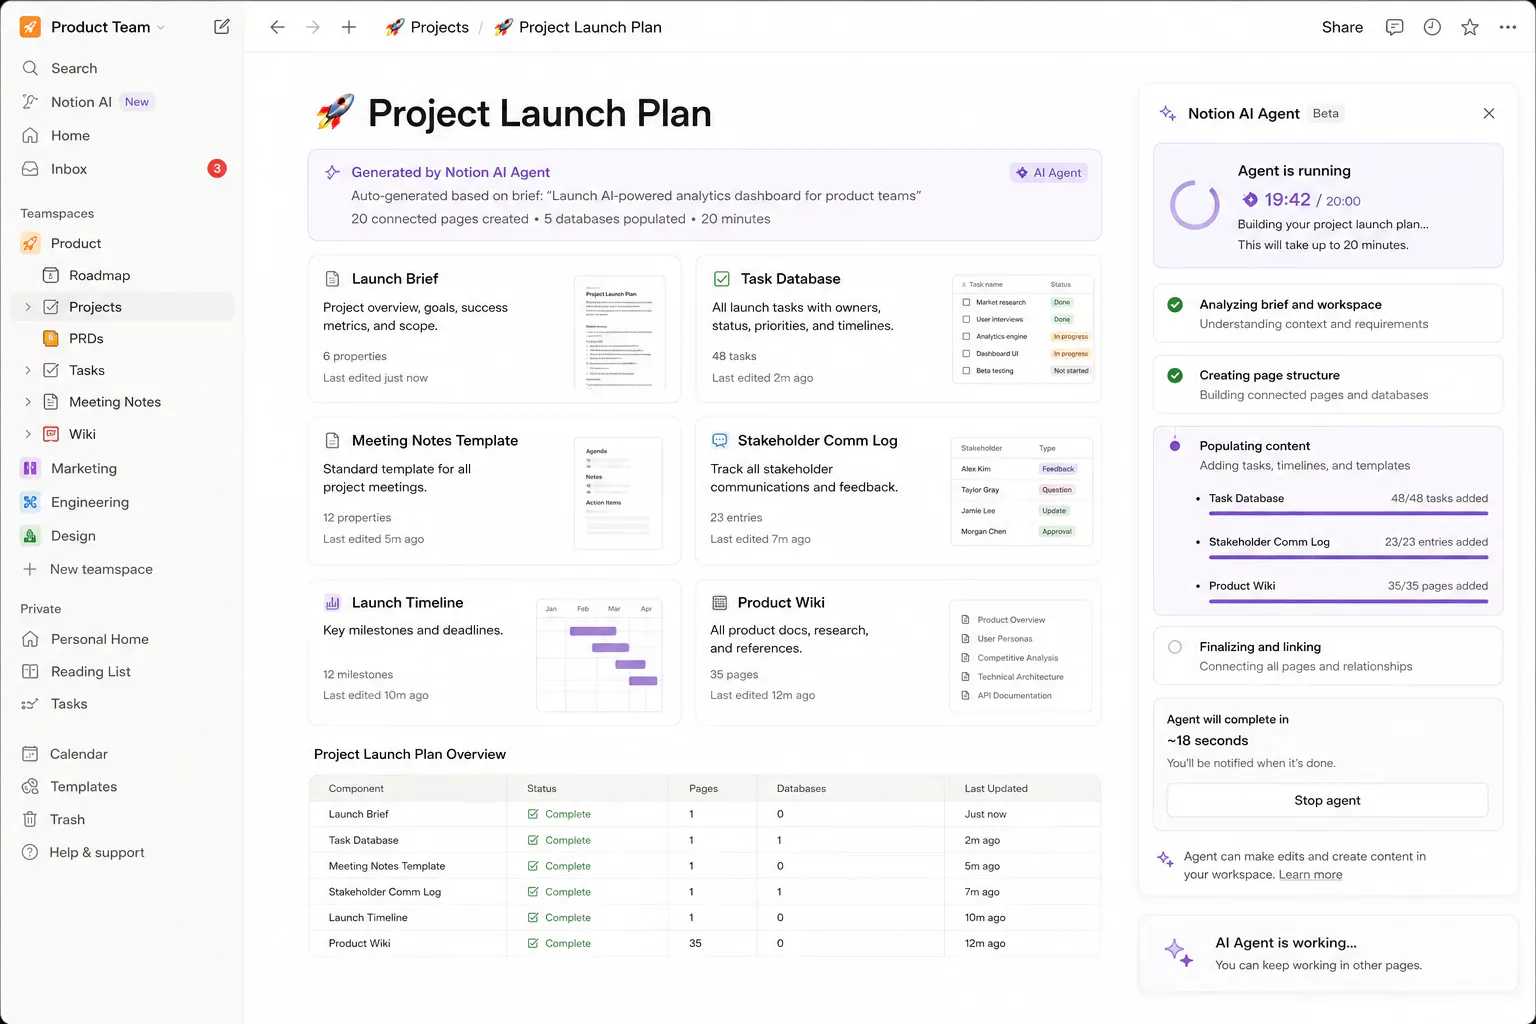The height and width of the screenshot is (1024, 1536).
Task: Click the Design teamspace icon
Action: pyautogui.click(x=30, y=536)
